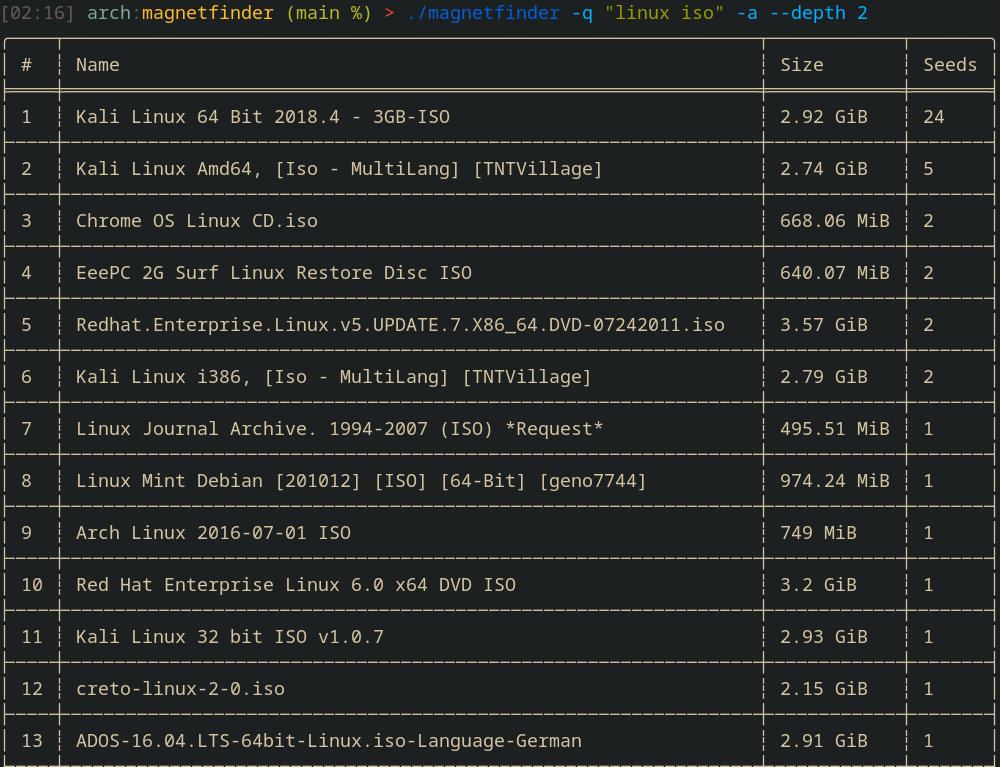Viewport: 1000px width, 767px height.
Task: Click row number "13" in the # column
Action: pos(32,741)
